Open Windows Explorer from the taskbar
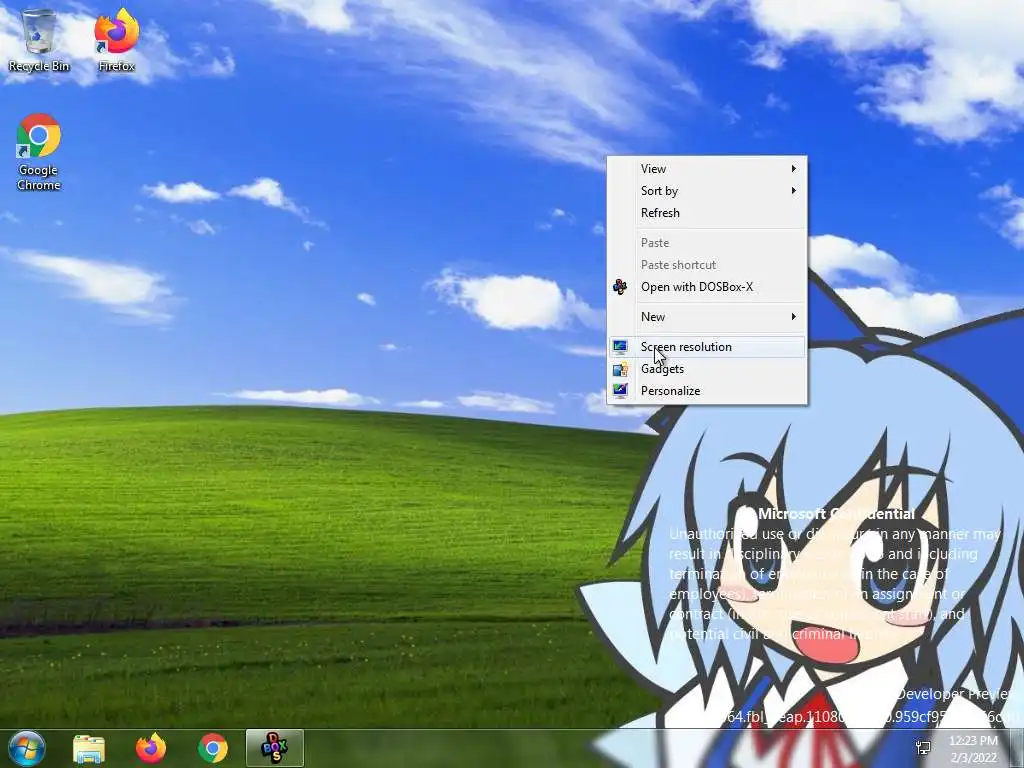 (89, 748)
